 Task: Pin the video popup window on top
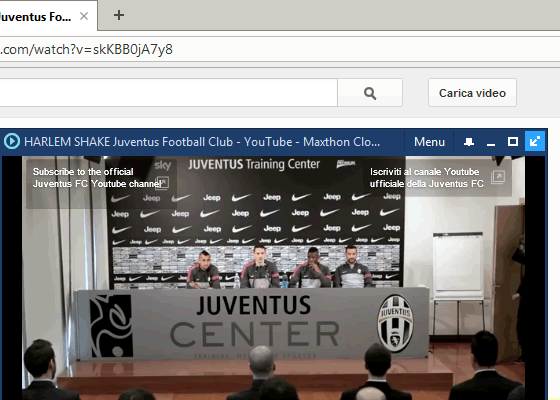click(x=469, y=142)
